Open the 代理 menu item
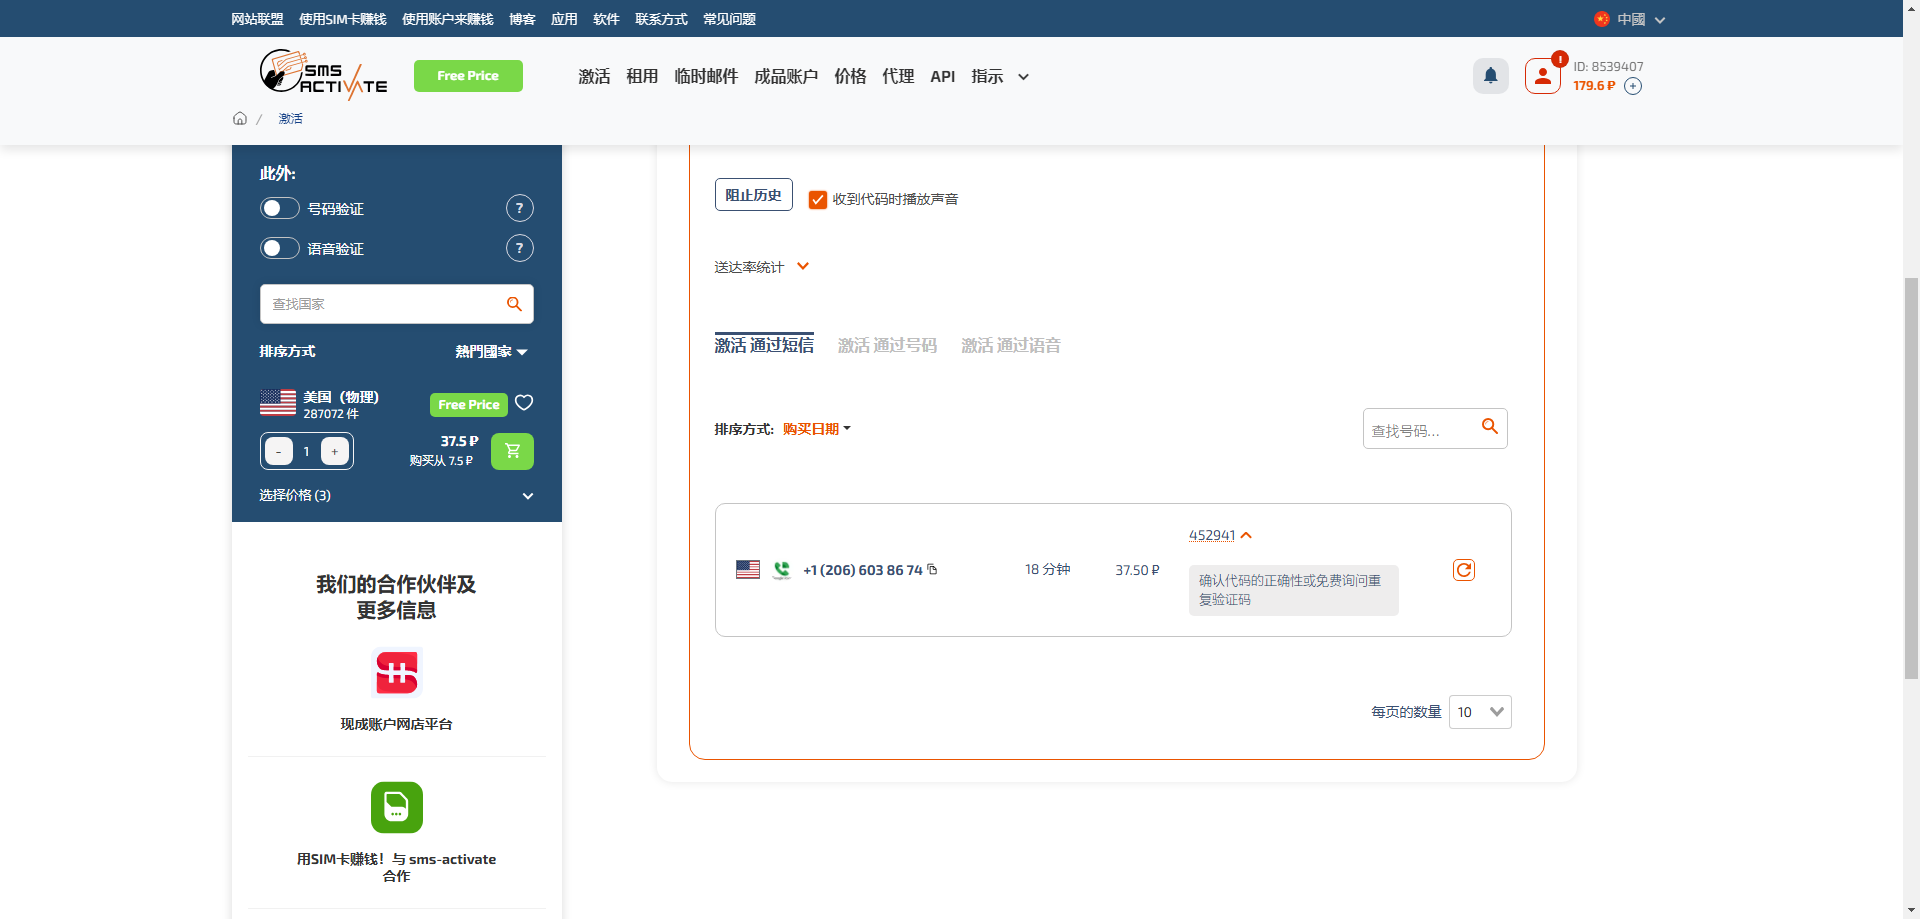The width and height of the screenshot is (1920, 919). [x=898, y=77]
